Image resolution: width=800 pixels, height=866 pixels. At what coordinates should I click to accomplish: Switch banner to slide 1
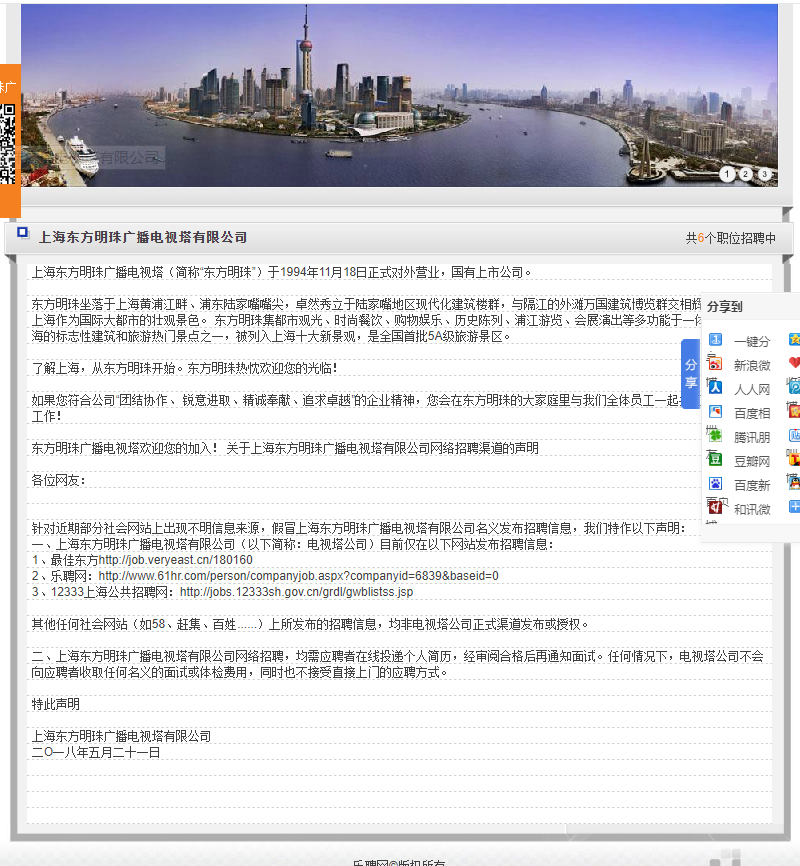(x=727, y=174)
